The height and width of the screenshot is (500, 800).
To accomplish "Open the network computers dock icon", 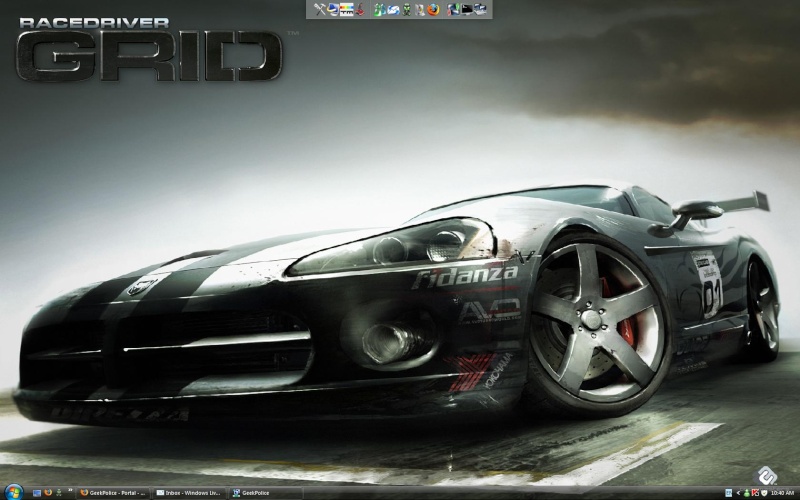I will [x=480, y=9].
